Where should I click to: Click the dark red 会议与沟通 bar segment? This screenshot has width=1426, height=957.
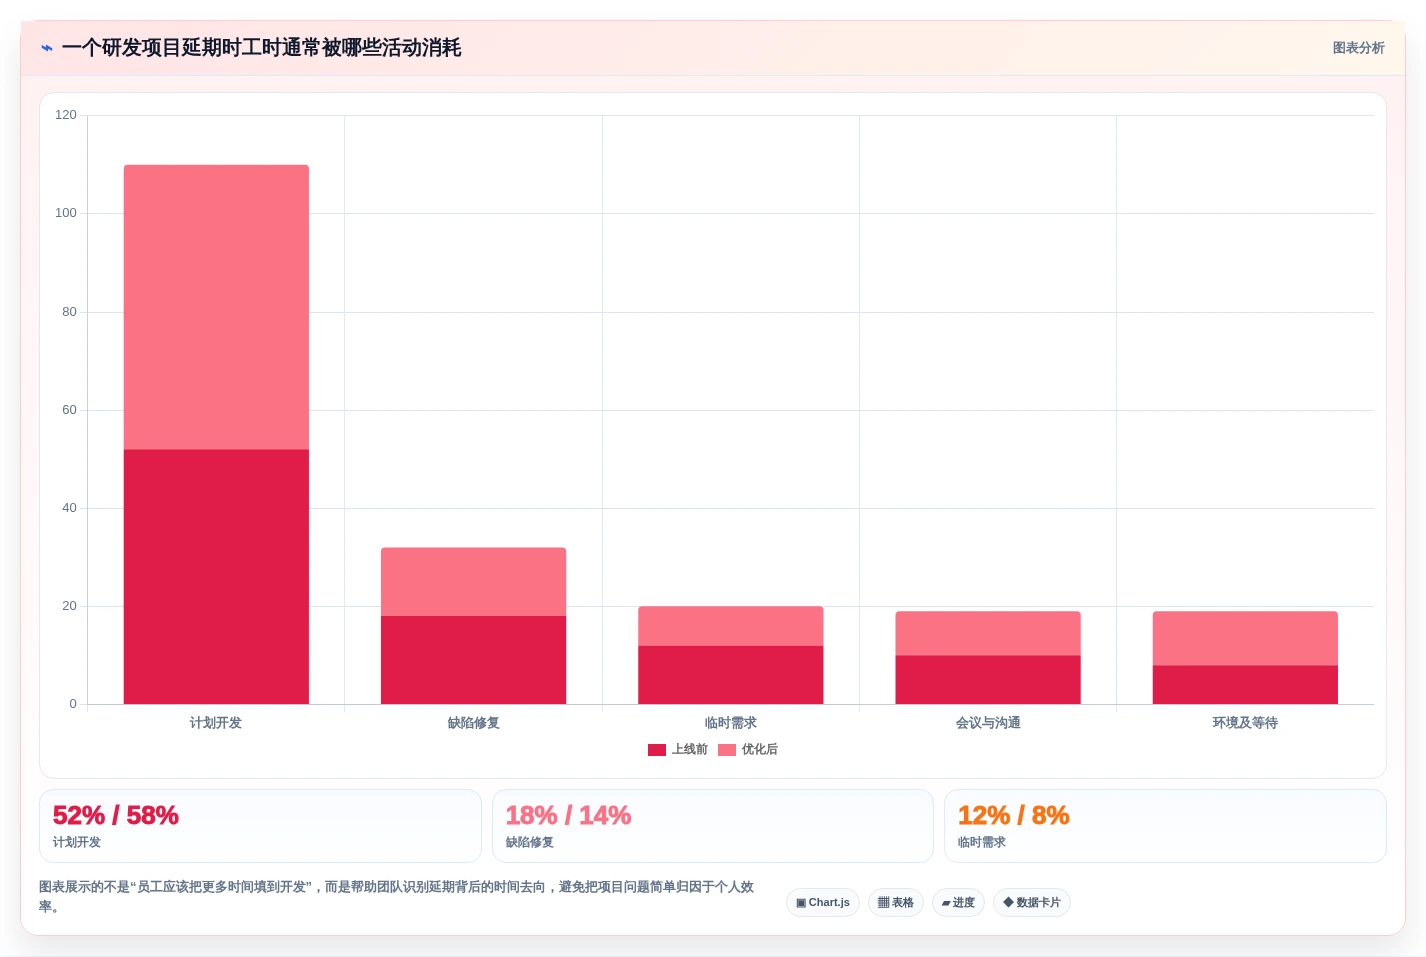pos(988,680)
